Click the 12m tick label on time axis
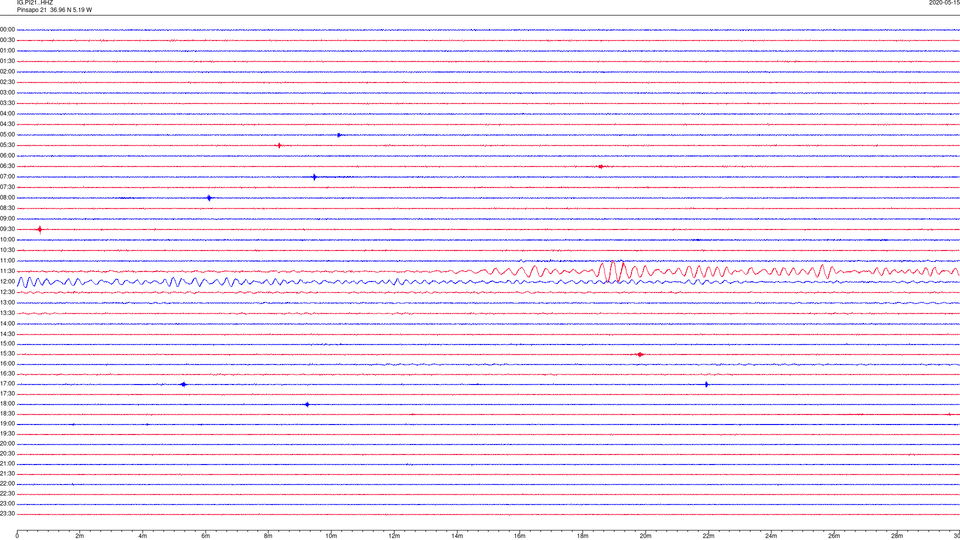960x540 pixels. (x=394, y=536)
